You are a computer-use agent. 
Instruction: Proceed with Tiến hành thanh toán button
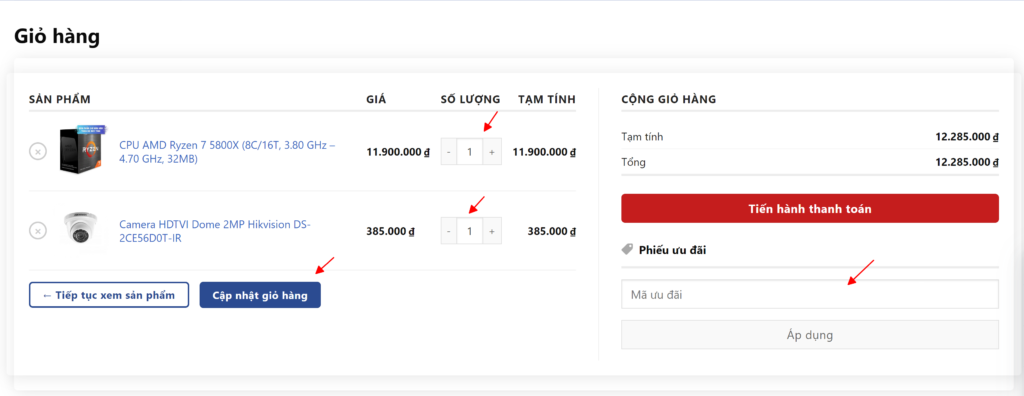[x=810, y=208]
